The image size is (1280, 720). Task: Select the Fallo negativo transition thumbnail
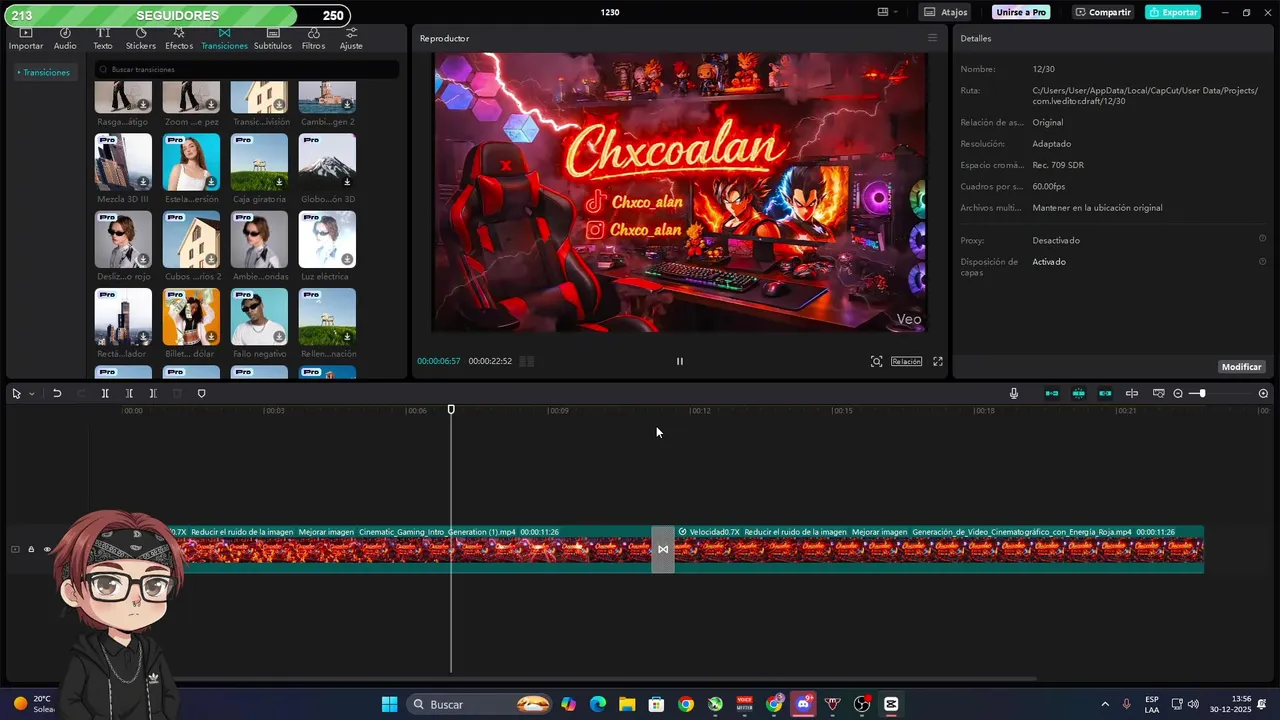point(259,317)
